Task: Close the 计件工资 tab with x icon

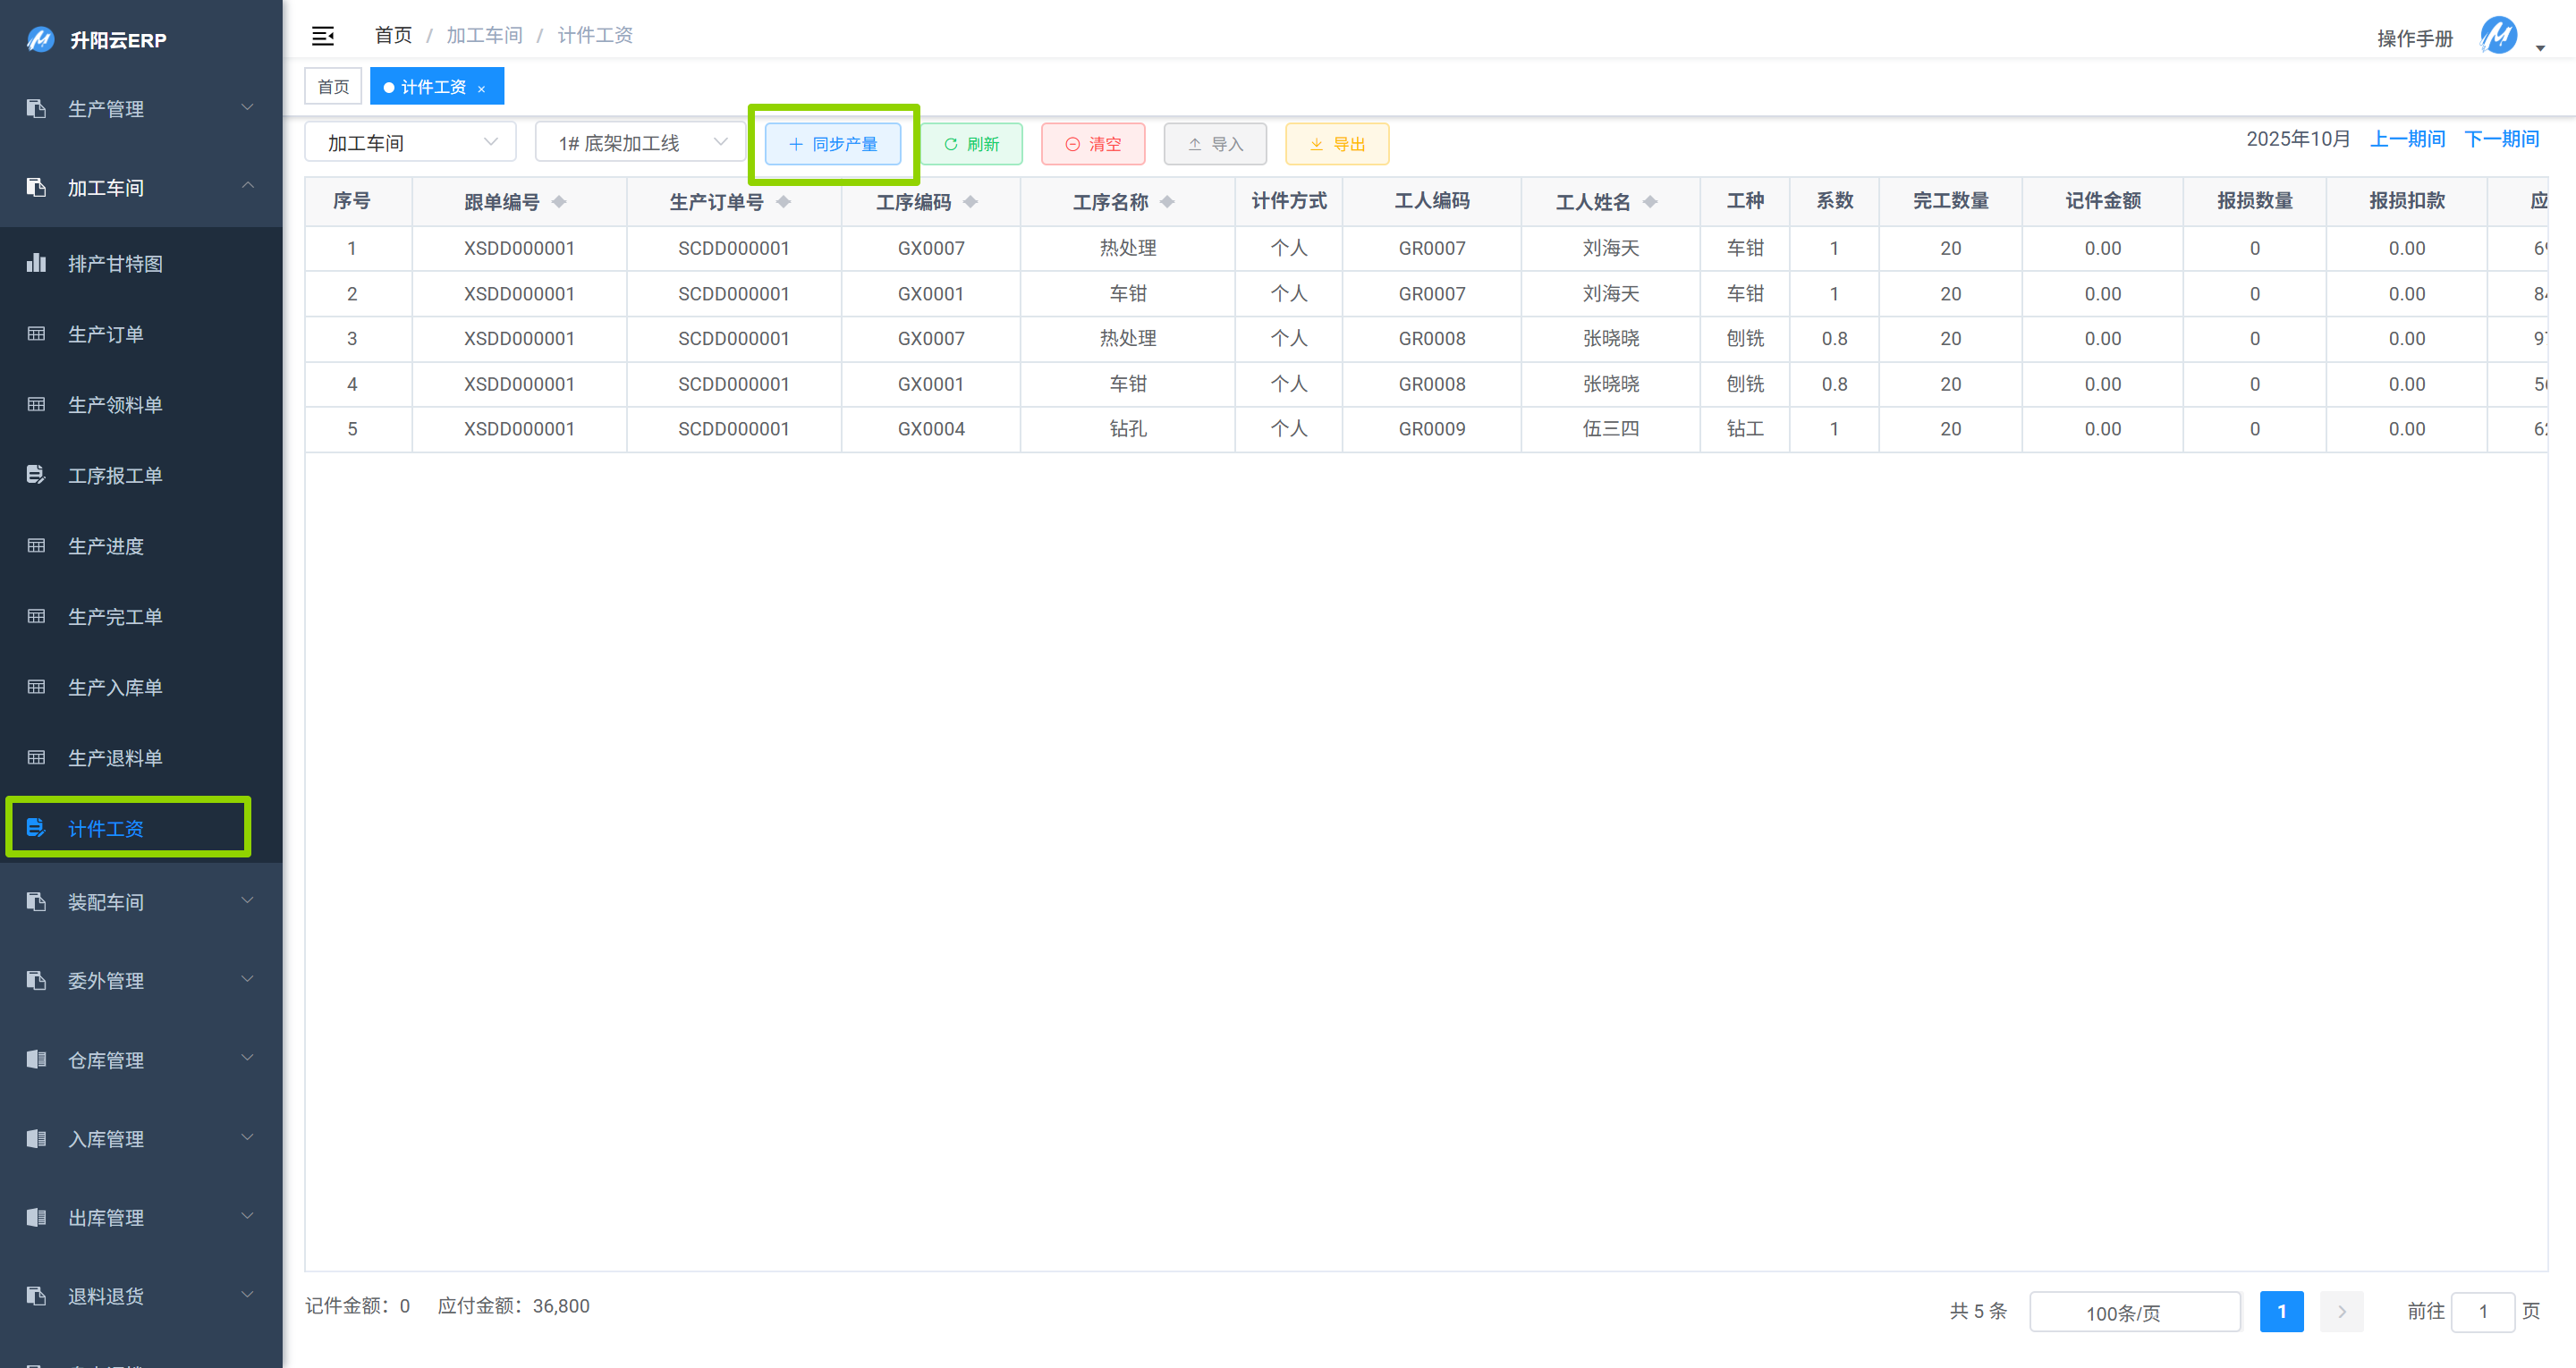Action: click(x=481, y=88)
